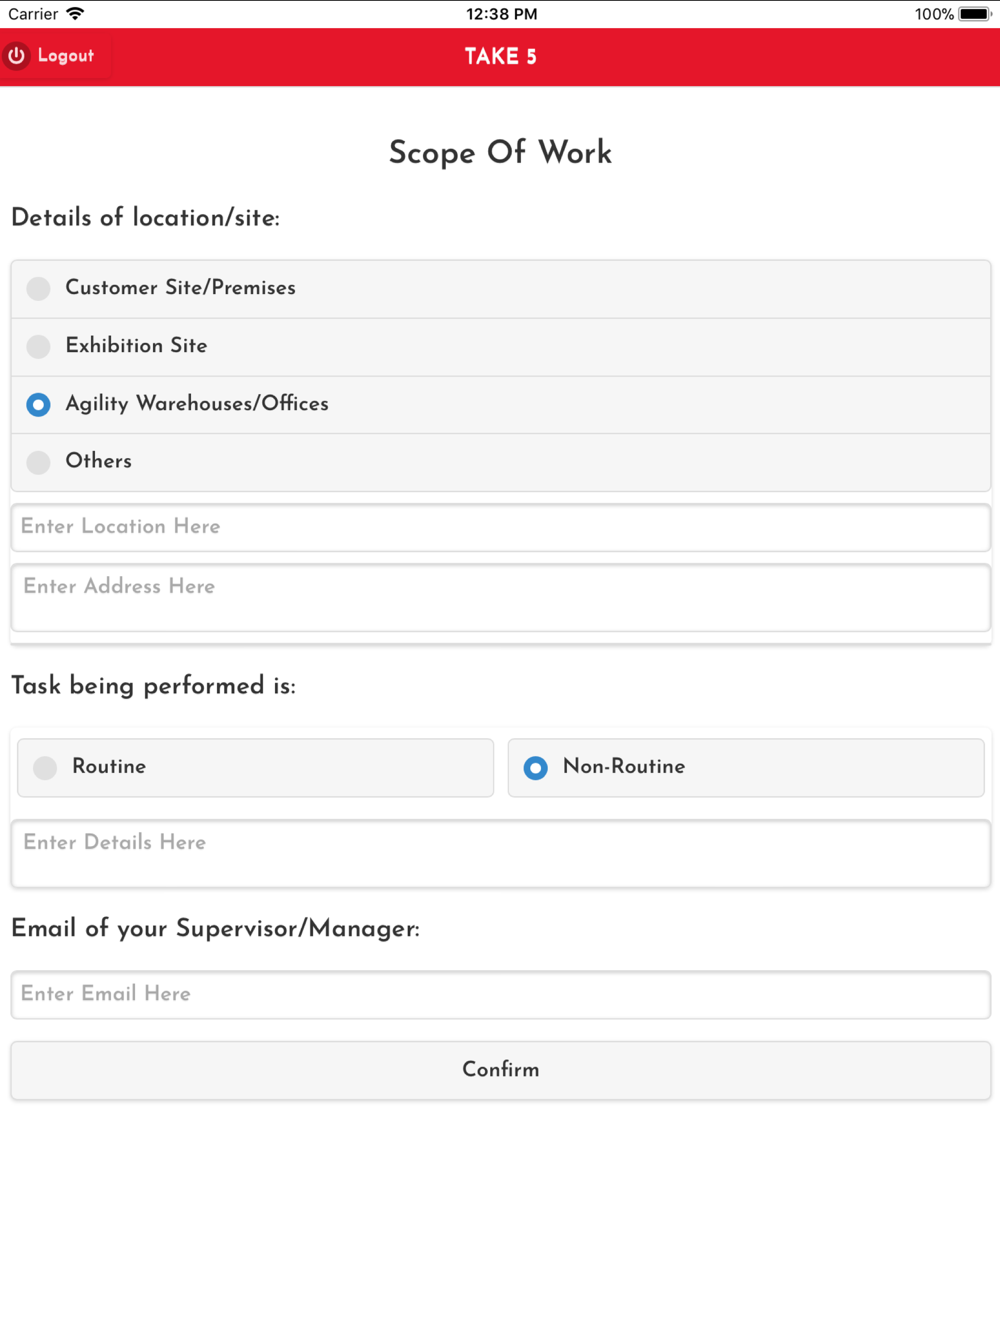
Task: Tap the battery indicator icon
Action: (x=975, y=14)
